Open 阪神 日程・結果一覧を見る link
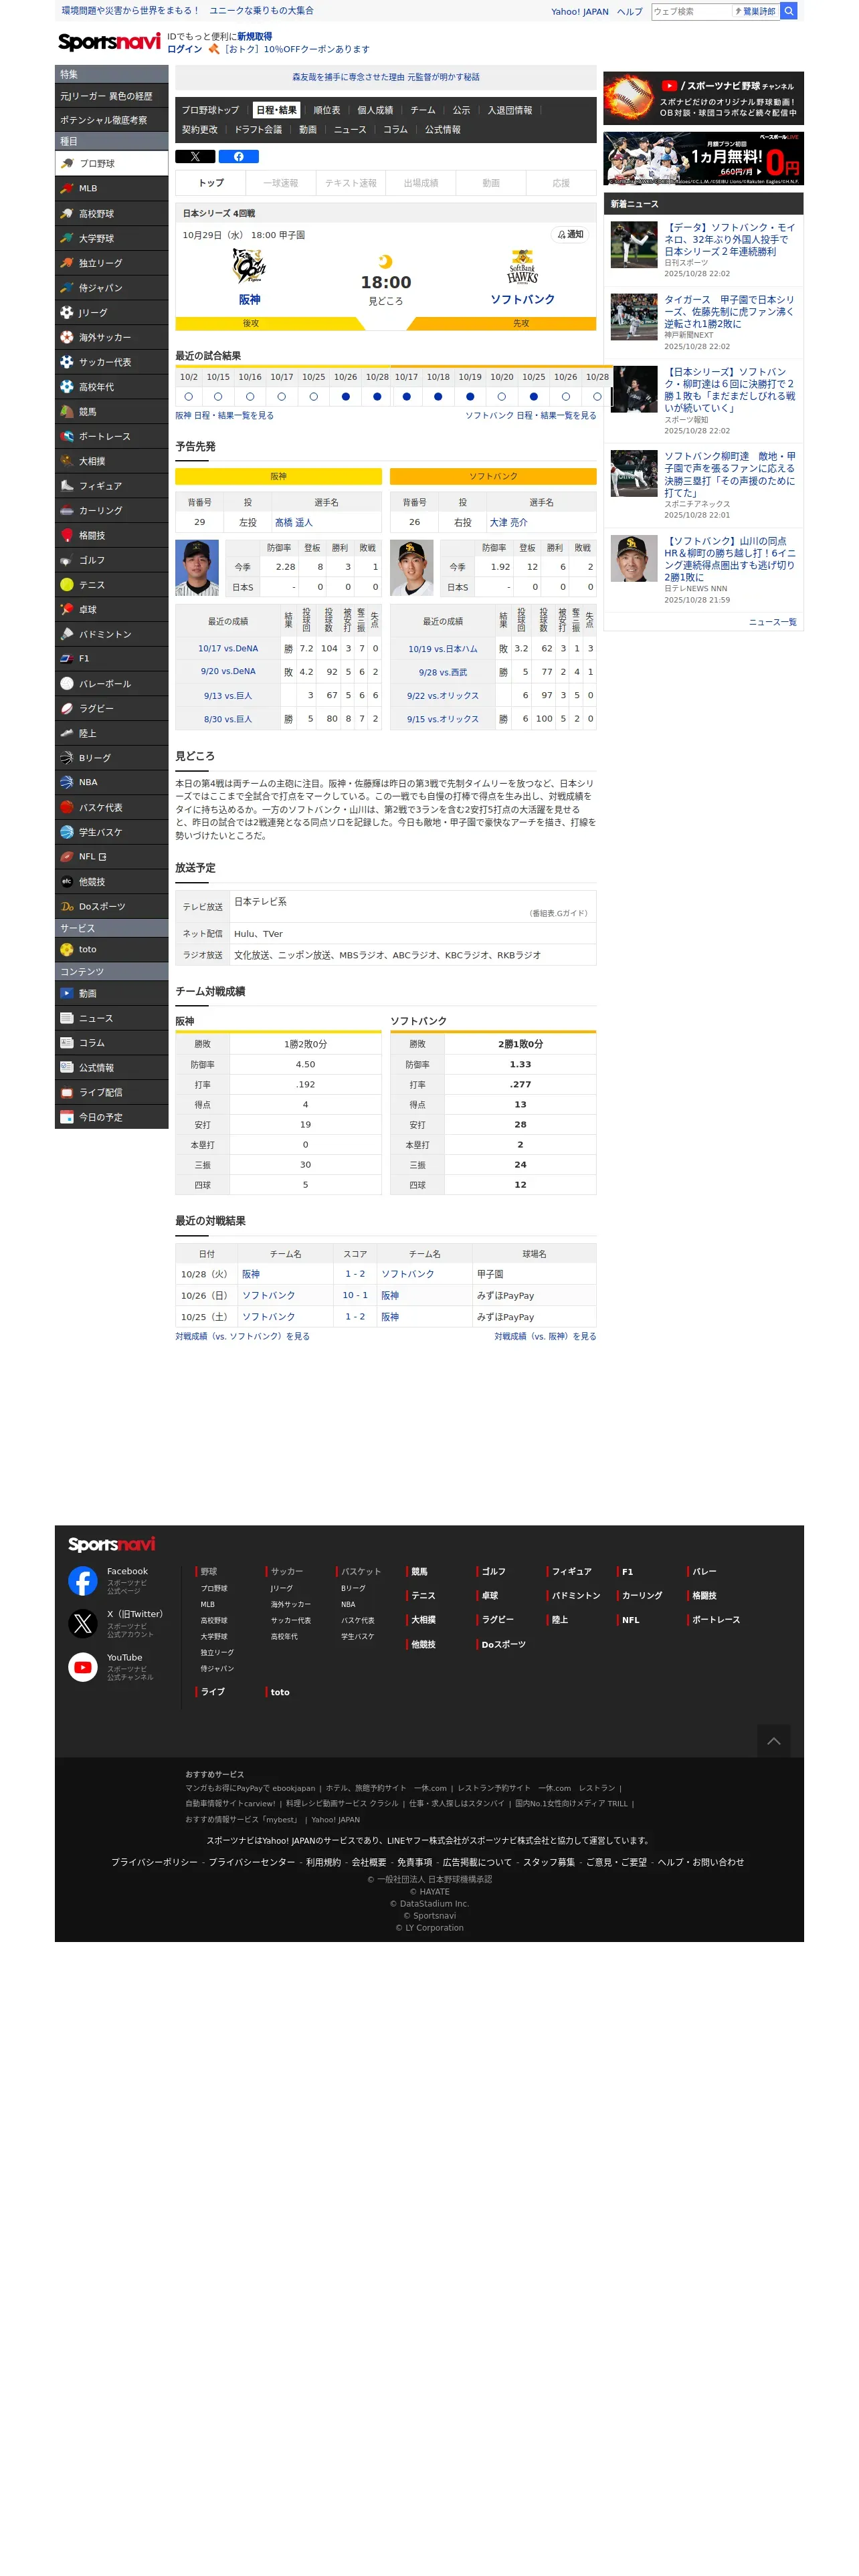 [224, 415]
